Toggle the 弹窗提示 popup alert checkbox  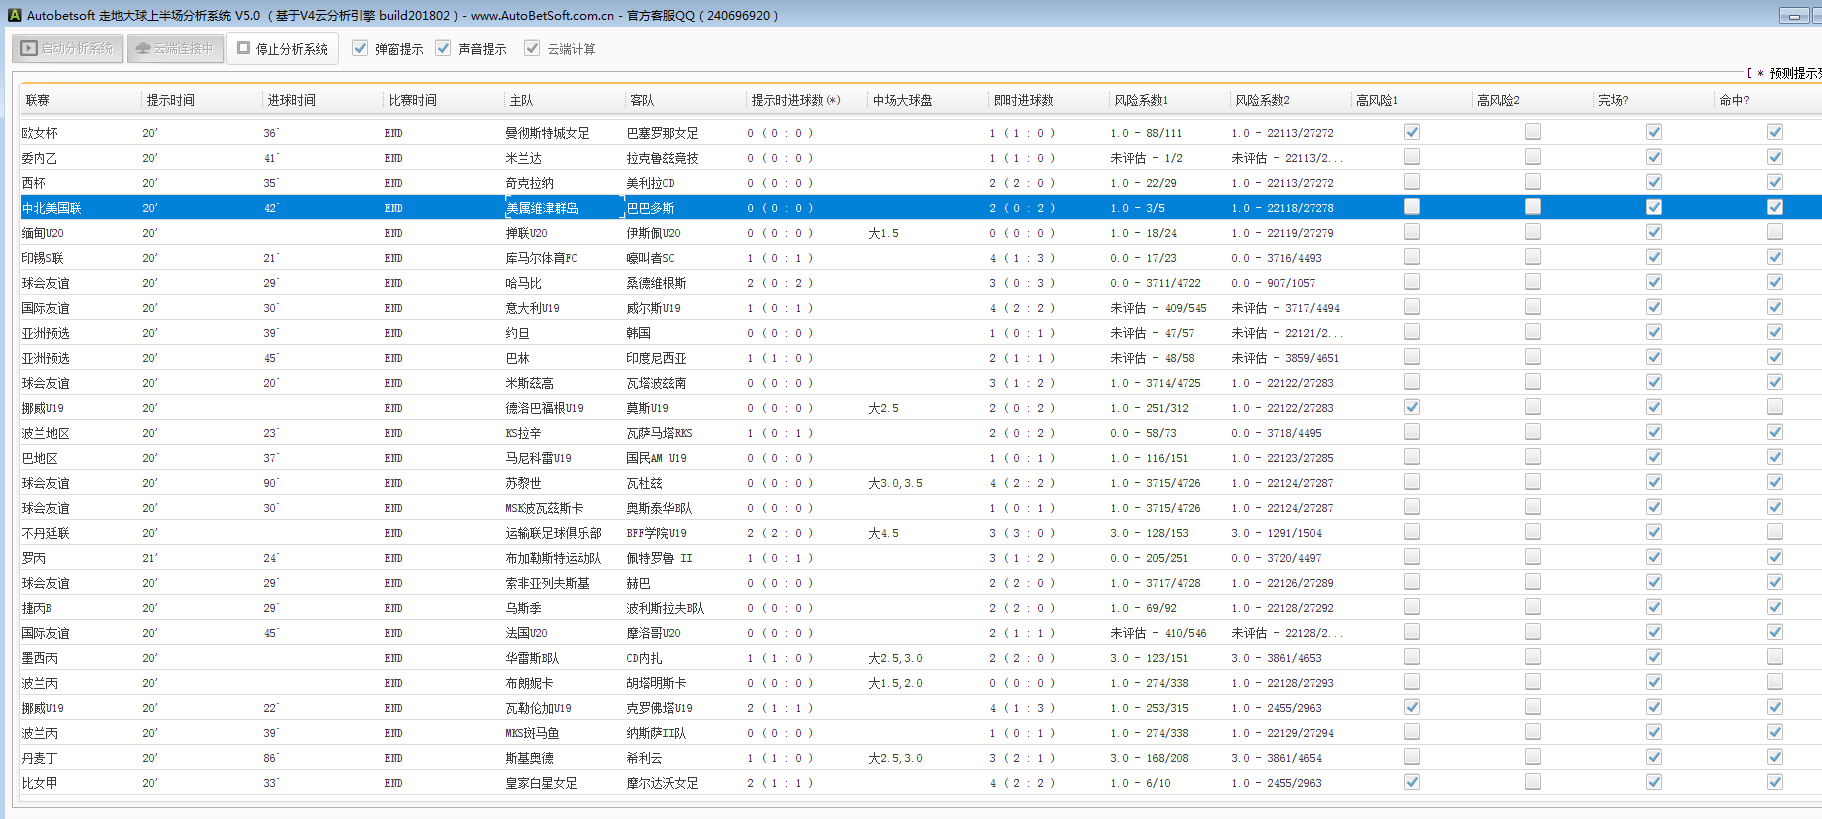361,48
